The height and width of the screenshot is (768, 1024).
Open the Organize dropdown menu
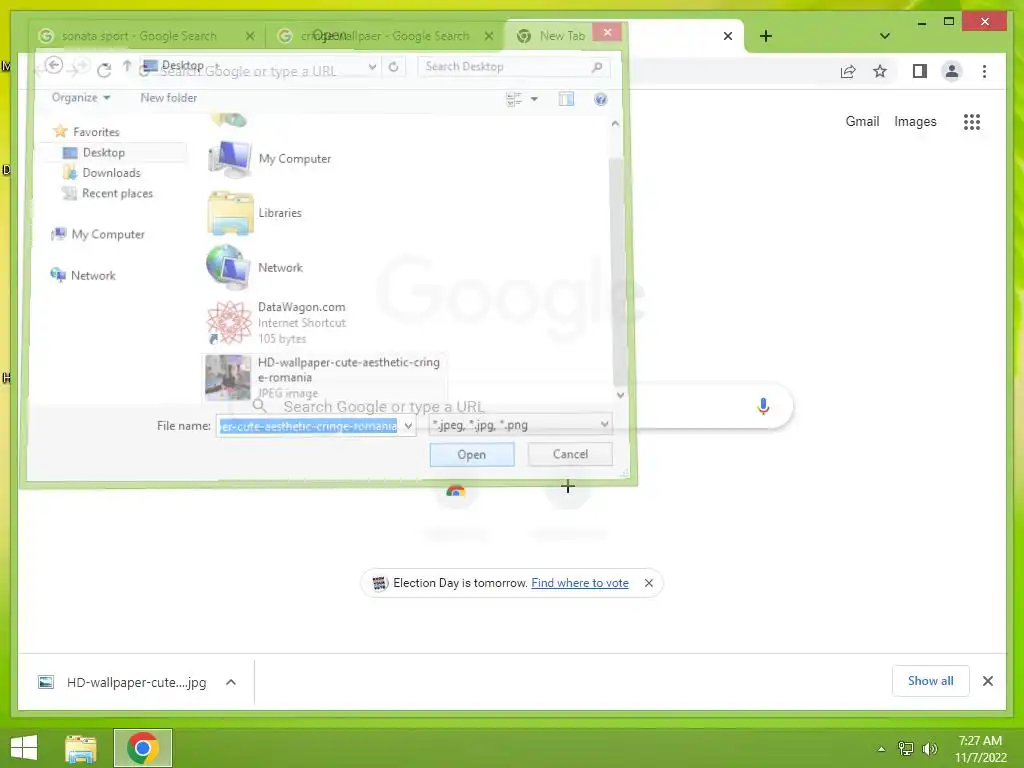pos(81,98)
